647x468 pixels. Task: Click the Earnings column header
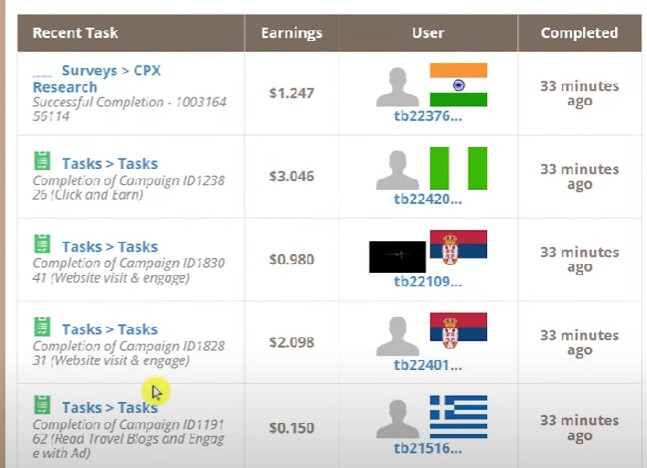291,33
